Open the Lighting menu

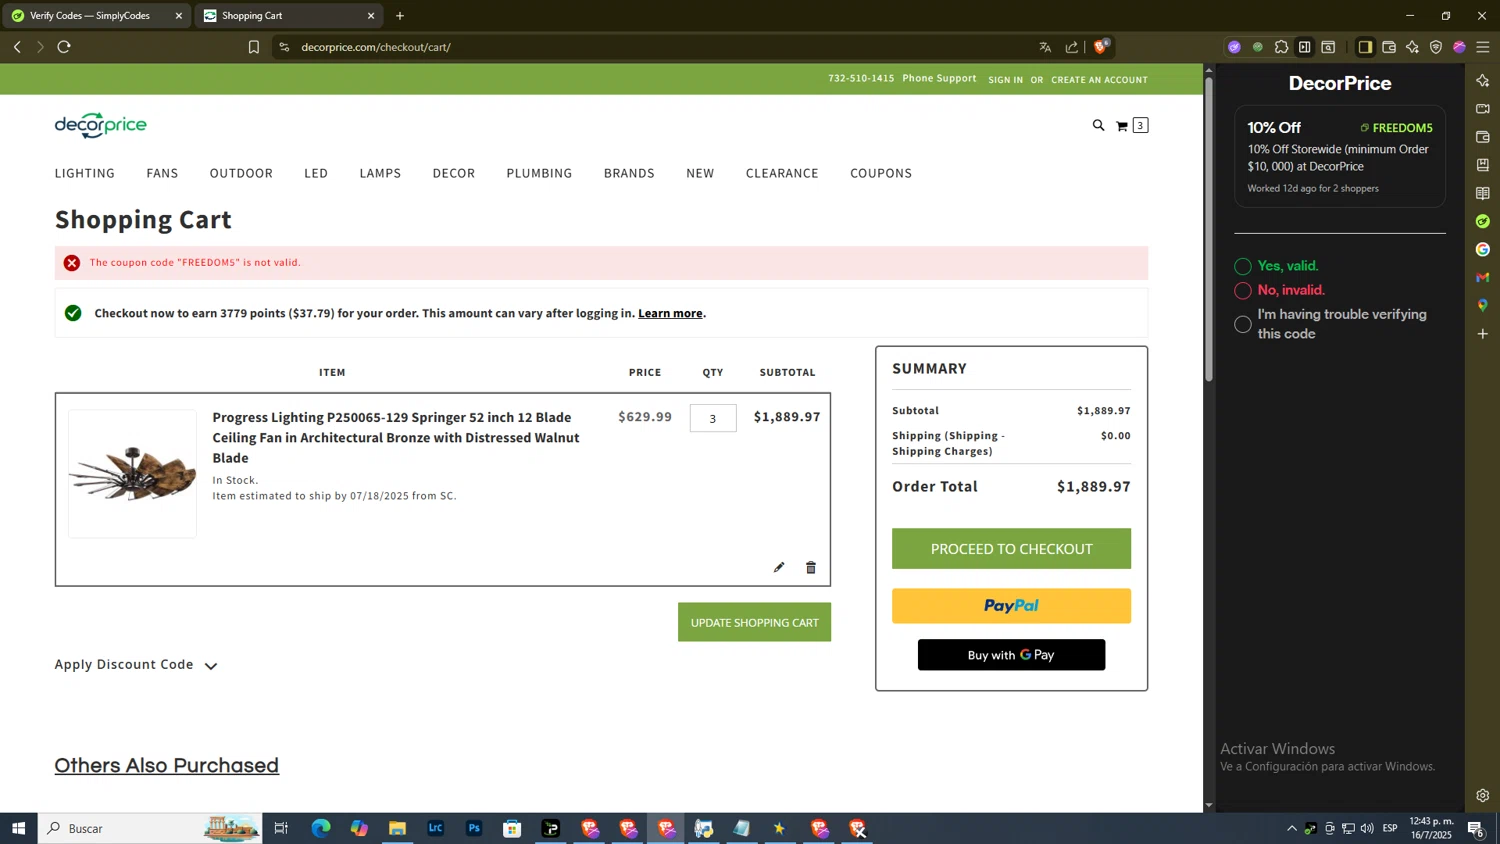[85, 173]
